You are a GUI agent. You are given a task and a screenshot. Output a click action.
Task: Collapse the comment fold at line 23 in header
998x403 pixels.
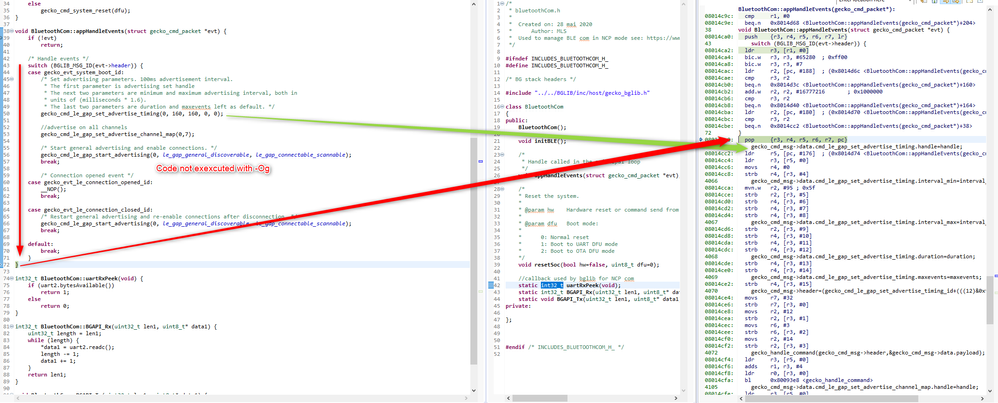point(500,155)
